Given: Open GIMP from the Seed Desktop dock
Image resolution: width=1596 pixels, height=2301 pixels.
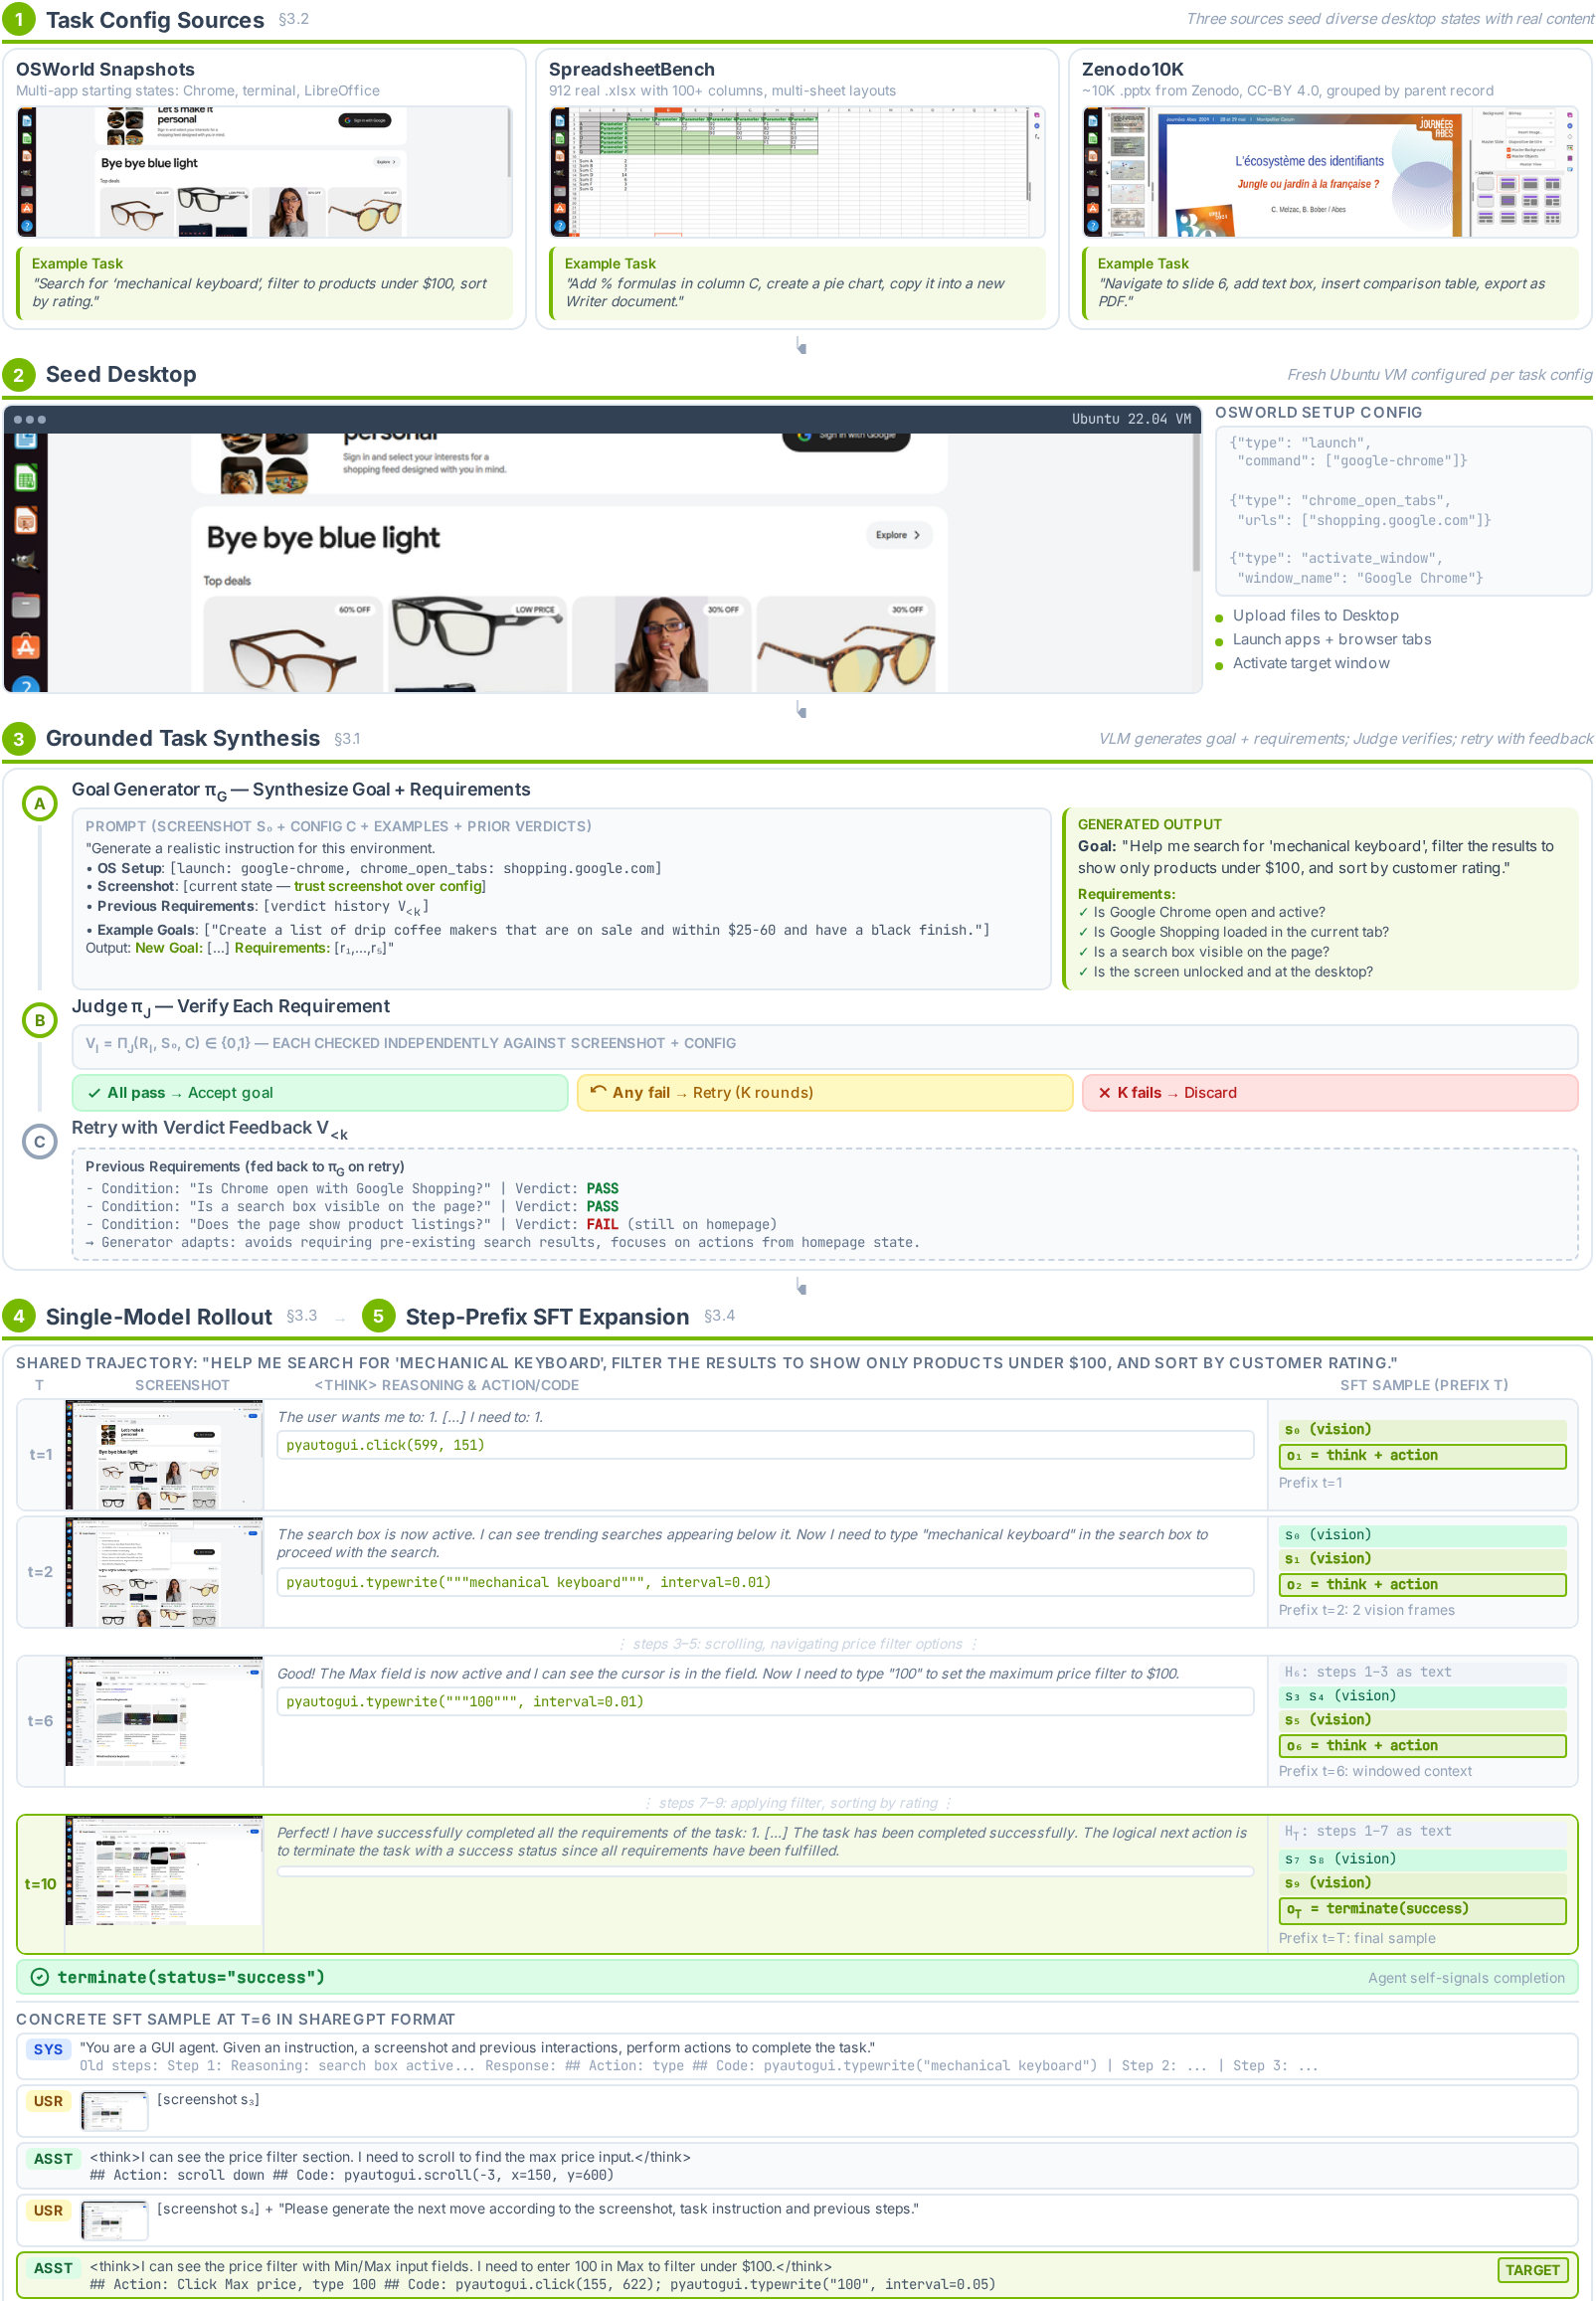Looking at the screenshot, I should pyautogui.click(x=26, y=562).
